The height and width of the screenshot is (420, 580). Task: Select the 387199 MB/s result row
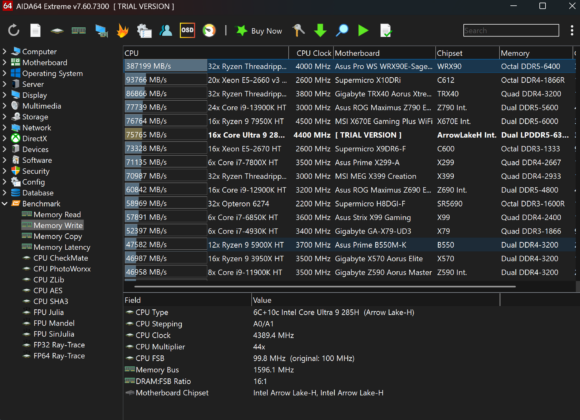(349, 66)
